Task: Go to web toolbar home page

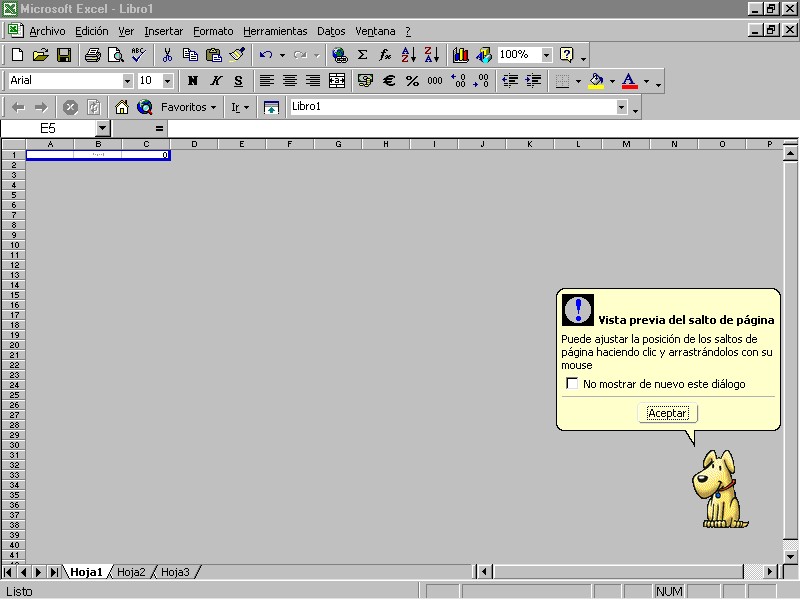Action: (121, 107)
